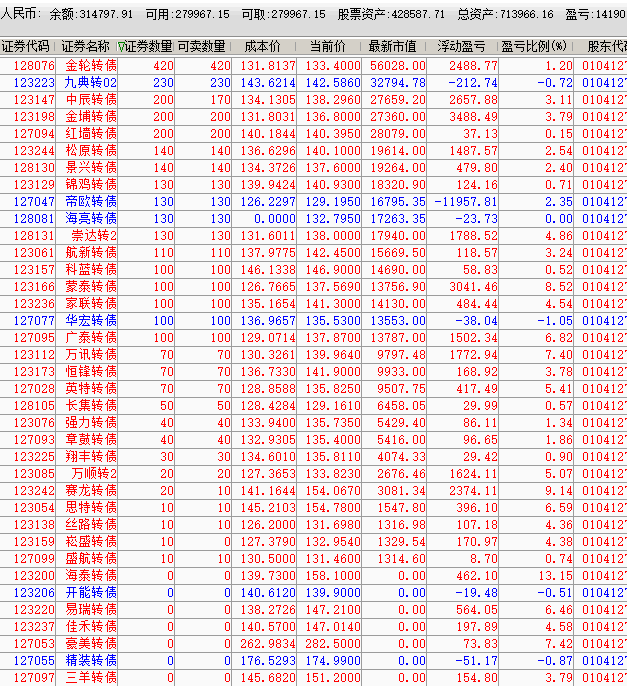Viewport: 627px width, 686px height.
Task: Select the 金埔转债 row name
Action: [91, 117]
